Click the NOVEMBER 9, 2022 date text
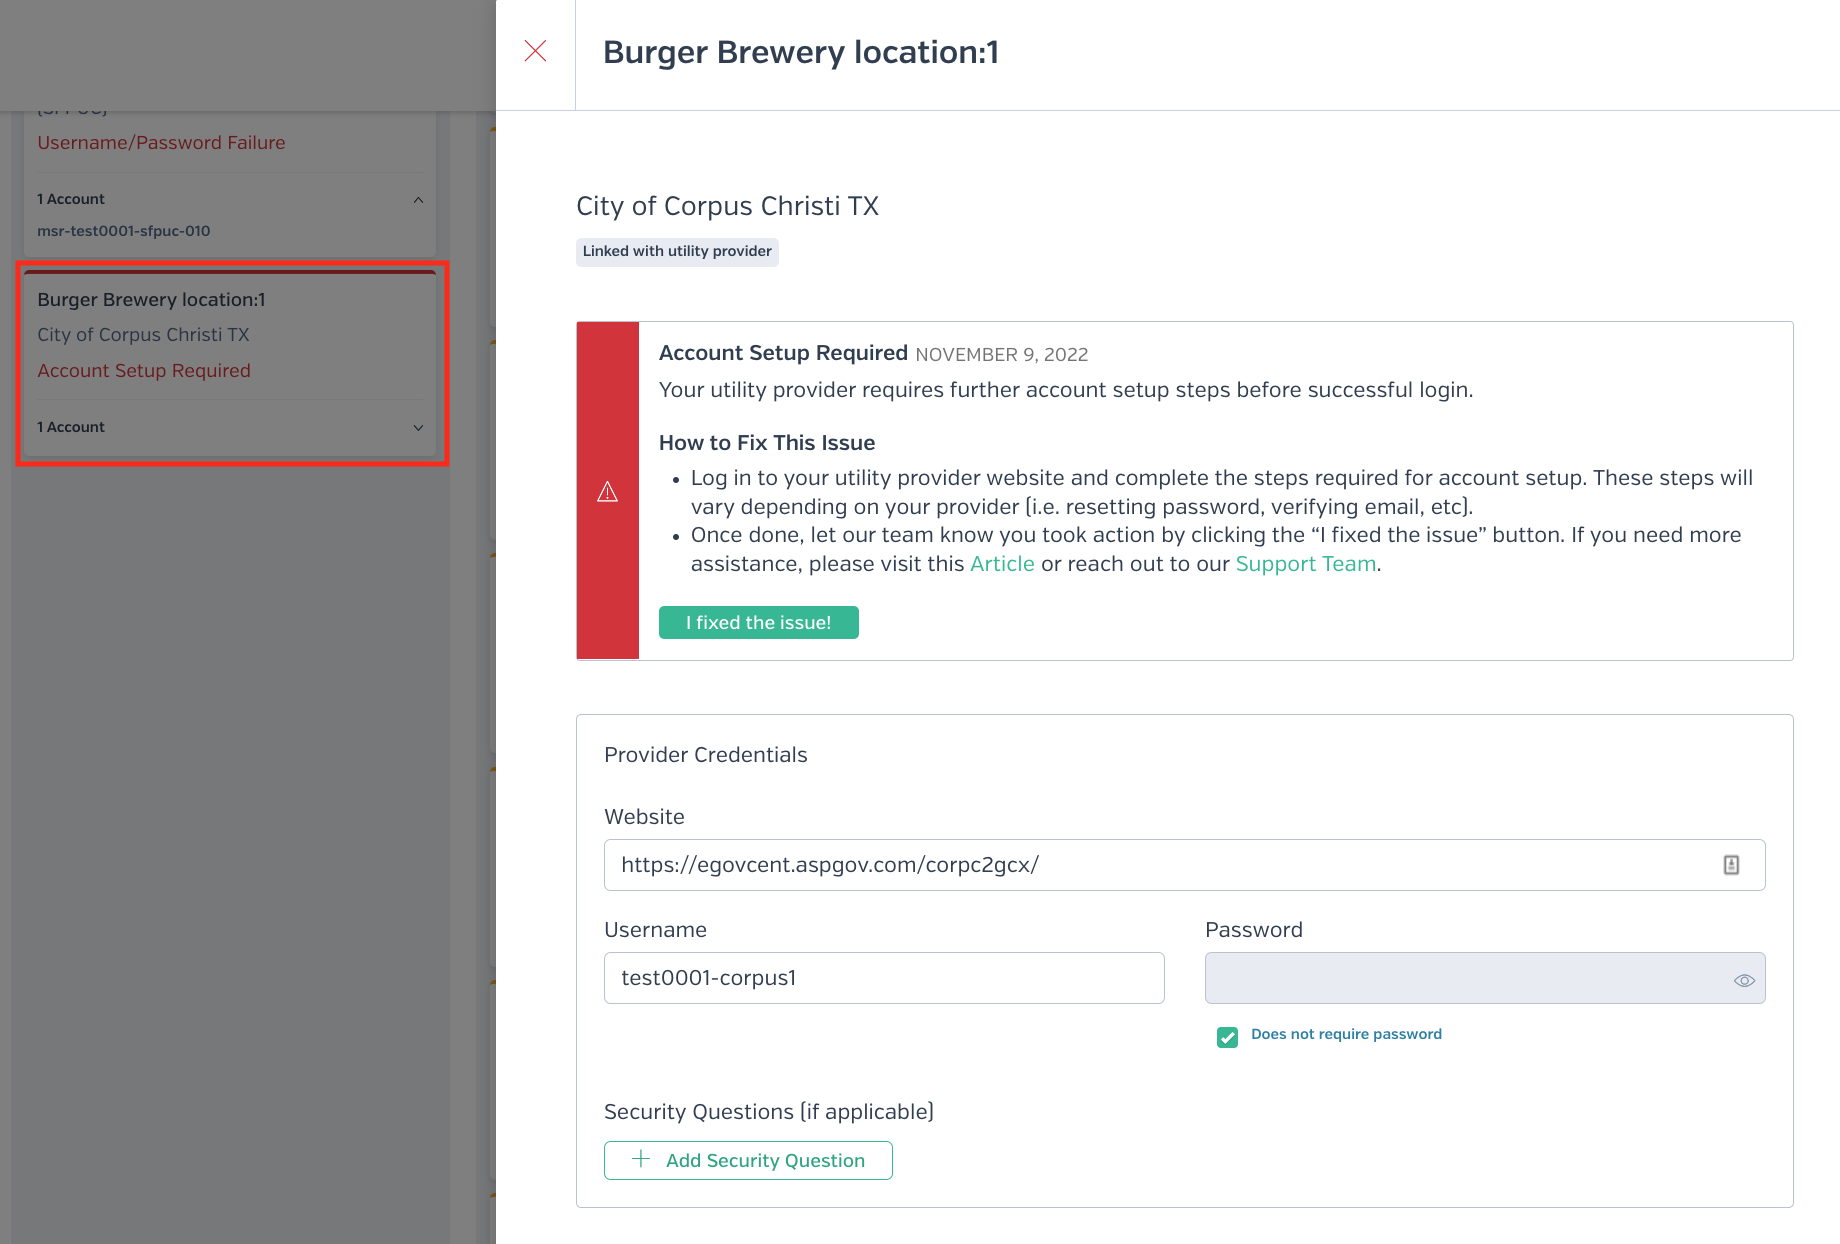The height and width of the screenshot is (1244, 1840). pos(1002,355)
